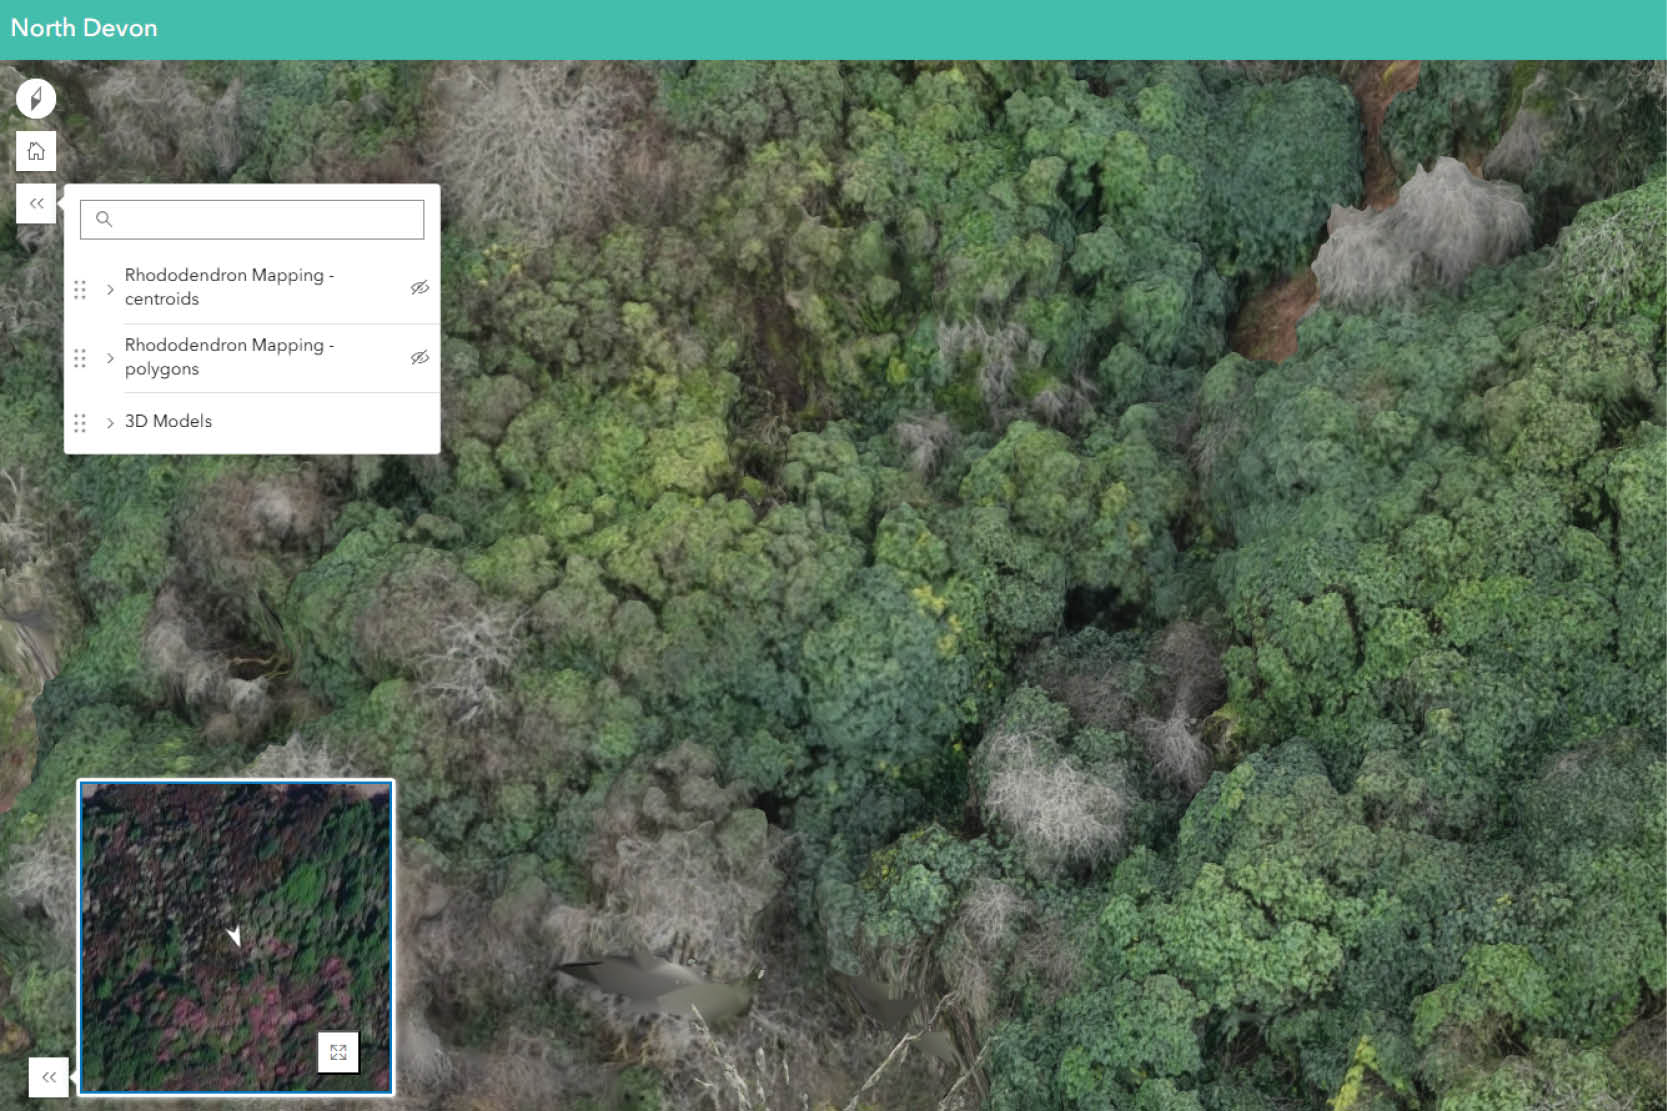Show the Rhododendron Mapping - polygons layer
This screenshot has width=1667, height=1111.
(420, 358)
